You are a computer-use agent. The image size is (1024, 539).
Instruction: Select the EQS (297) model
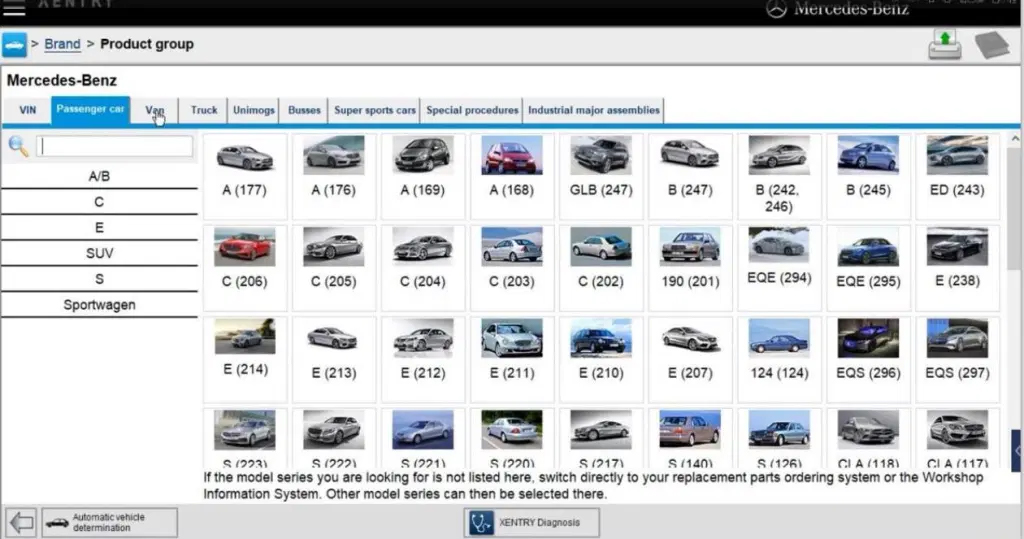957,358
